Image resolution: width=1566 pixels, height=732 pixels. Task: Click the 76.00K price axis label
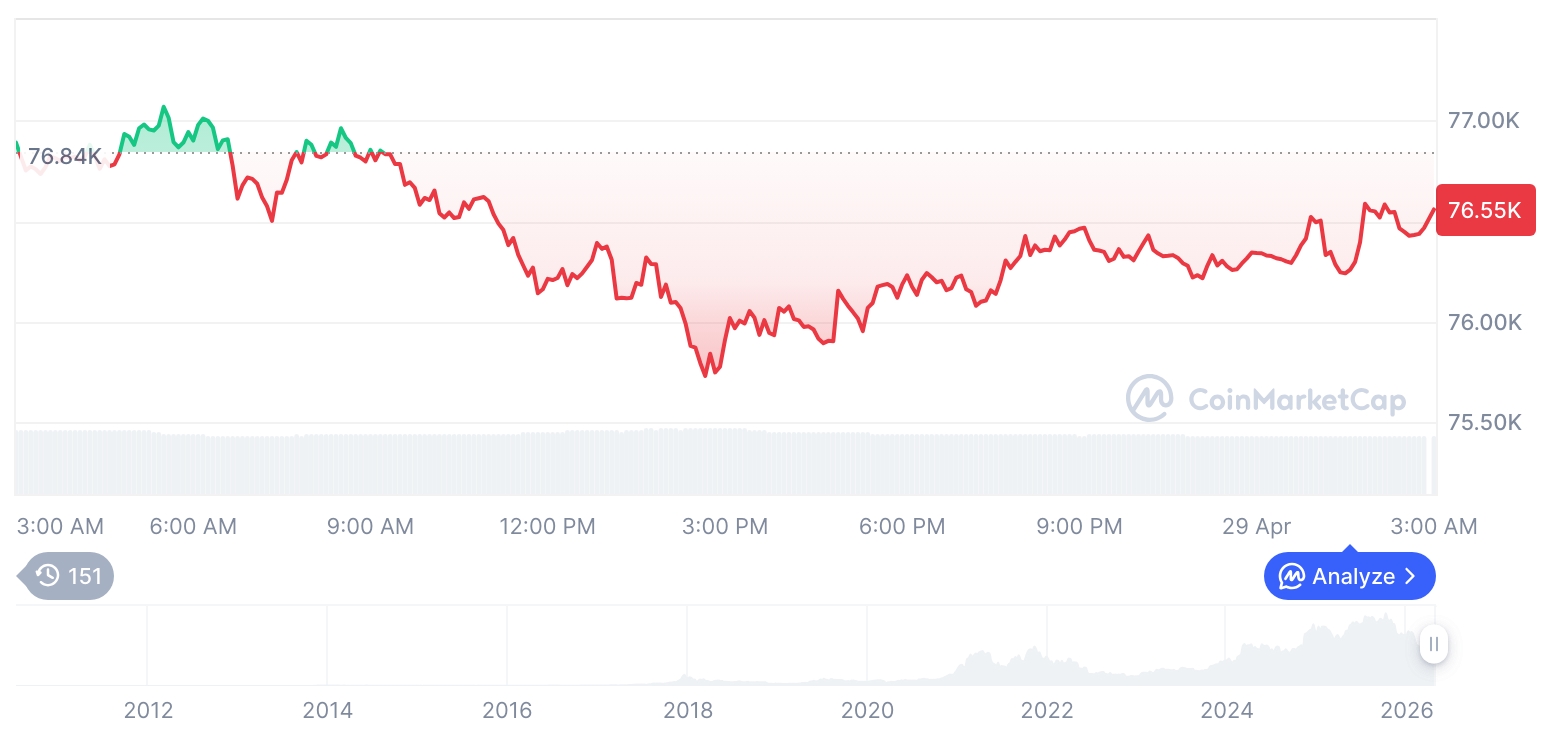tap(1484, 323)
